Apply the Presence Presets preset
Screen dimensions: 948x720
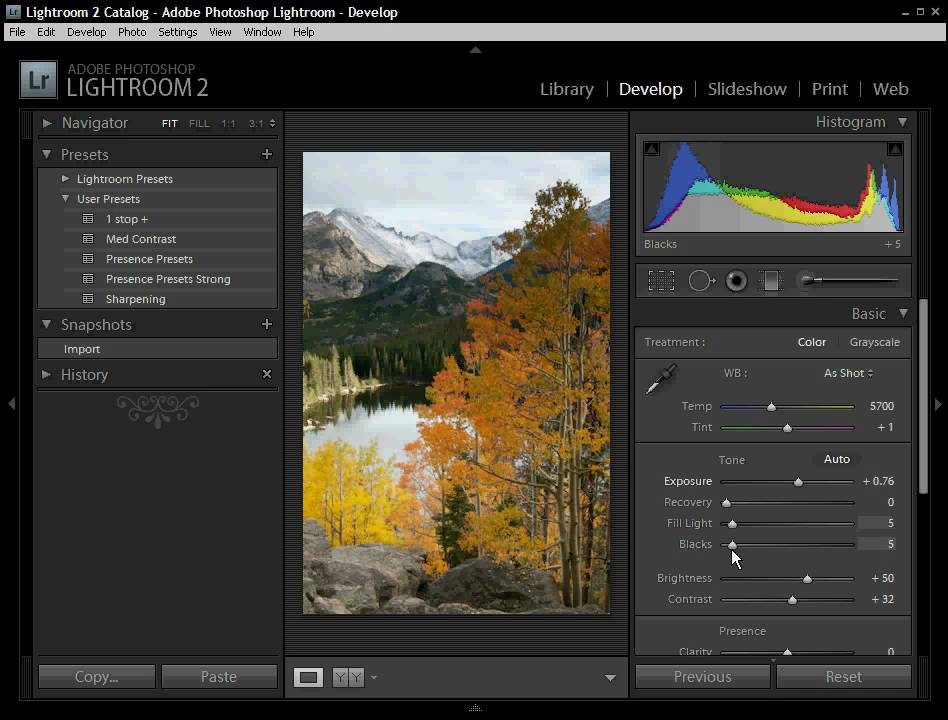149,259
